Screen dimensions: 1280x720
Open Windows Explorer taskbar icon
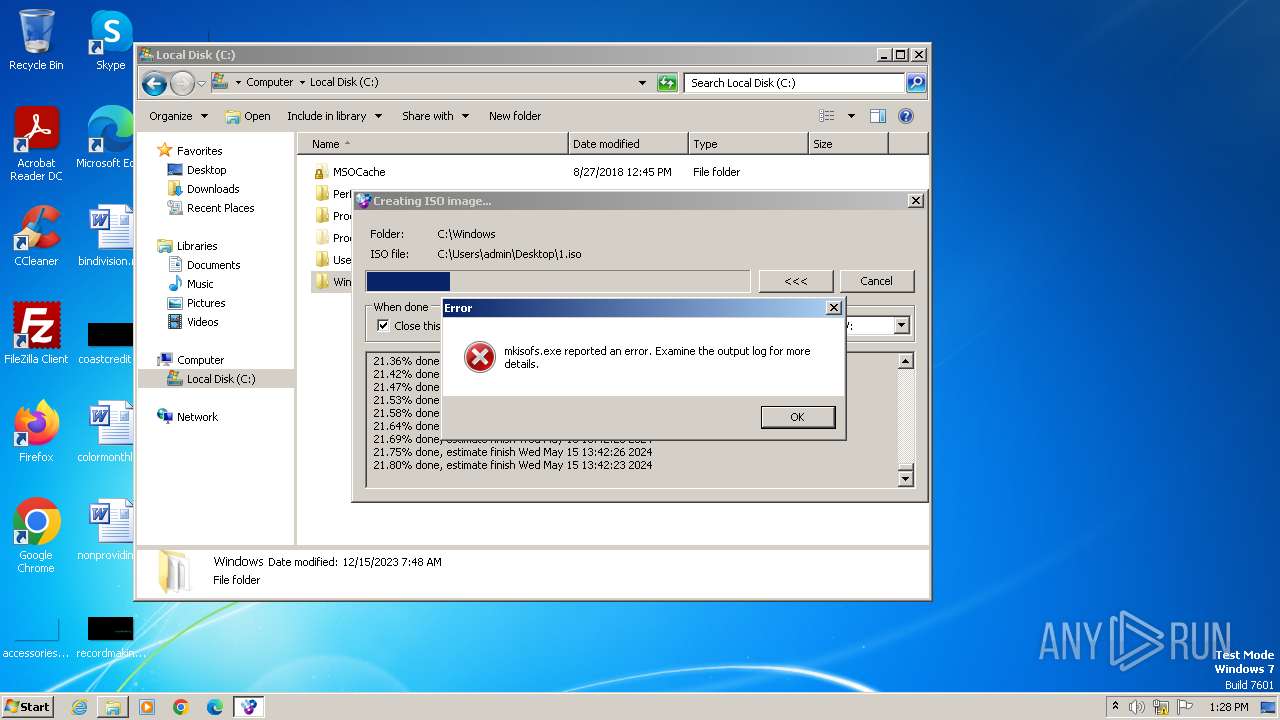(x=113, y=707)
